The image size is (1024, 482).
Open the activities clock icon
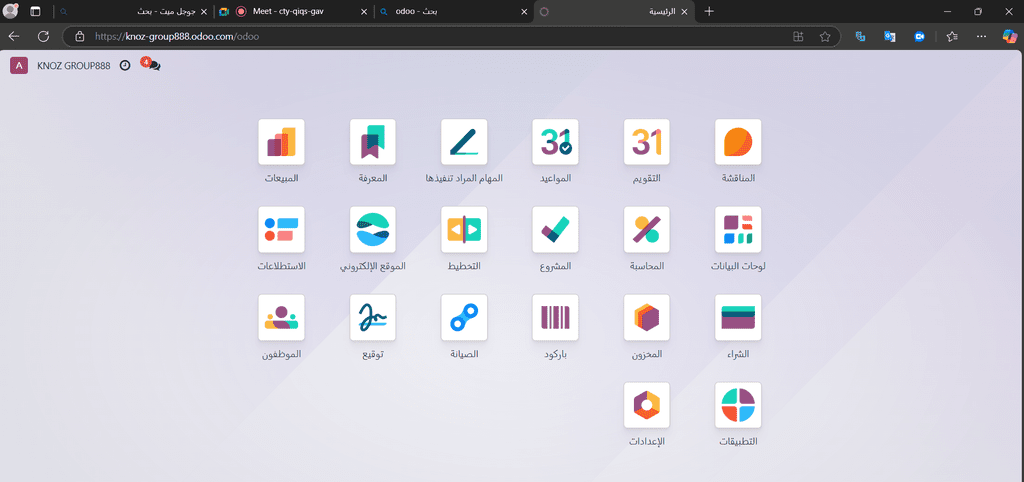pyautogui.click(x=125, y=65)
